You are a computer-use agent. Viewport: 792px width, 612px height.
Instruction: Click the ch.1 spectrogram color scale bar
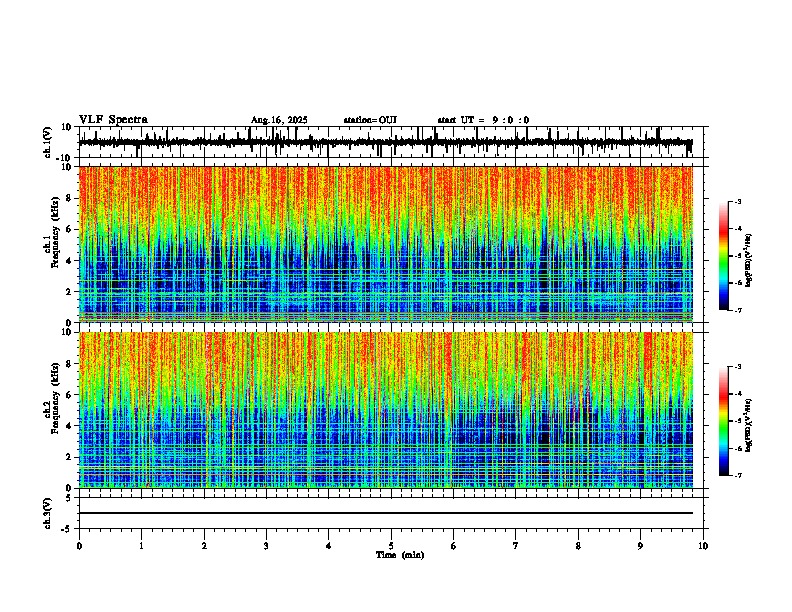coord(724,256)
